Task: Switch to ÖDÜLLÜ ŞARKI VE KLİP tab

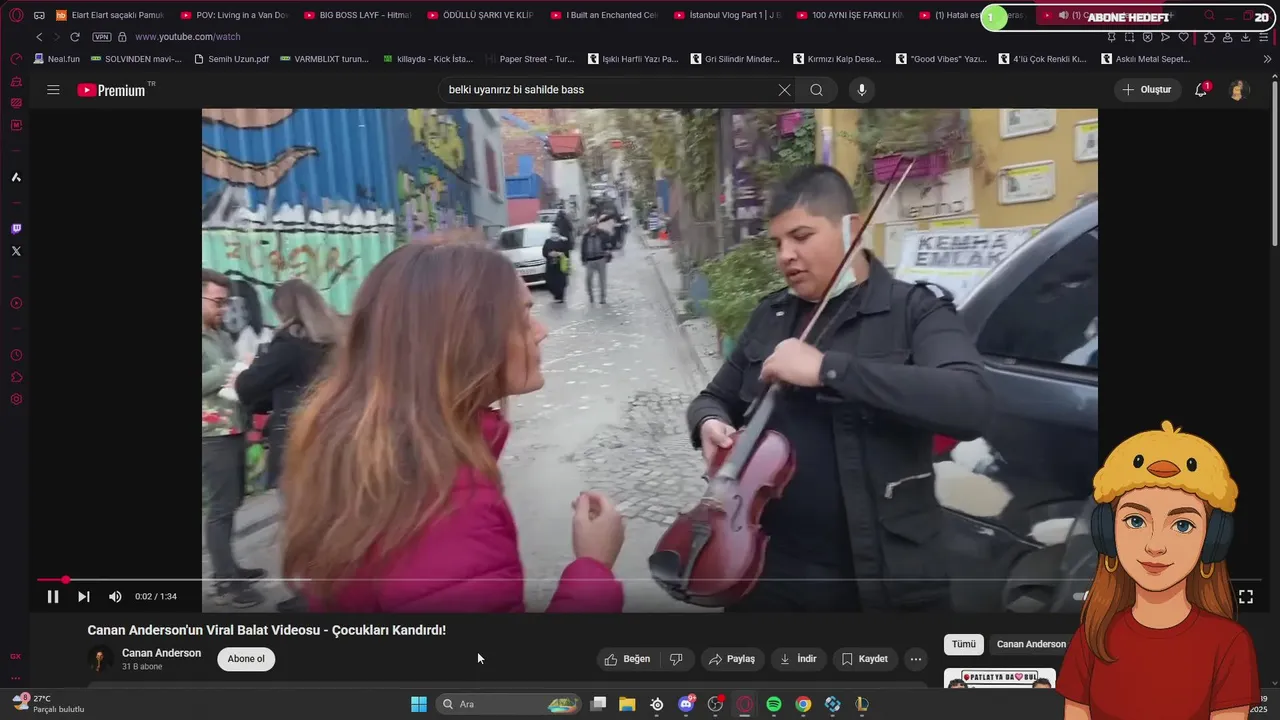Action: tap(480, 15)
